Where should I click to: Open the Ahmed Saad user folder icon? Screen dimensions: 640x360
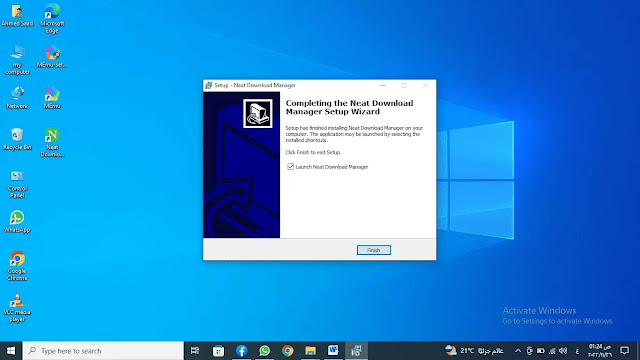point(17,16)
